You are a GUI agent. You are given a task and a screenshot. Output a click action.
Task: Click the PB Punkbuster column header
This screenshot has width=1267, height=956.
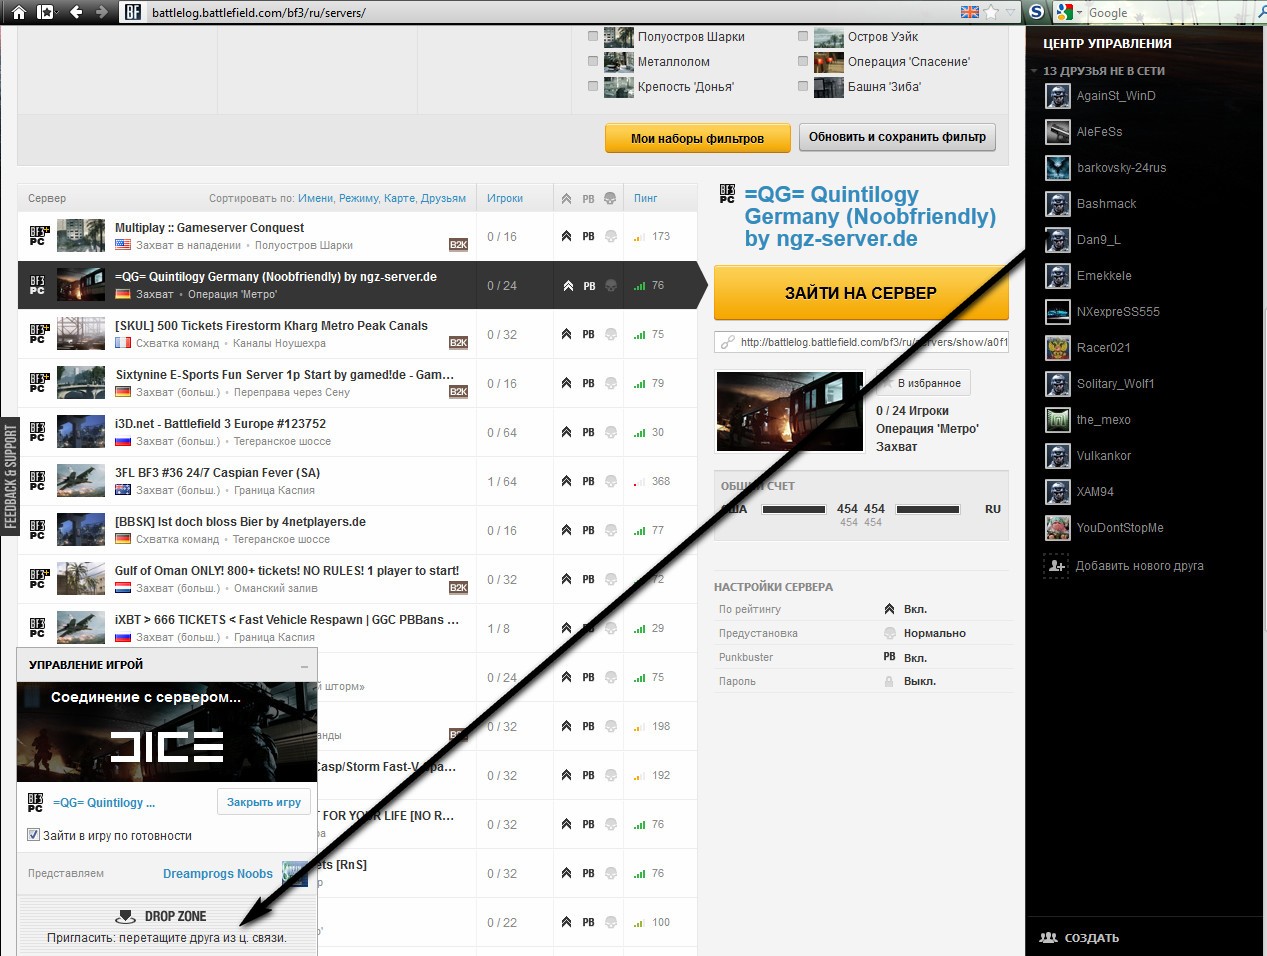588,198
